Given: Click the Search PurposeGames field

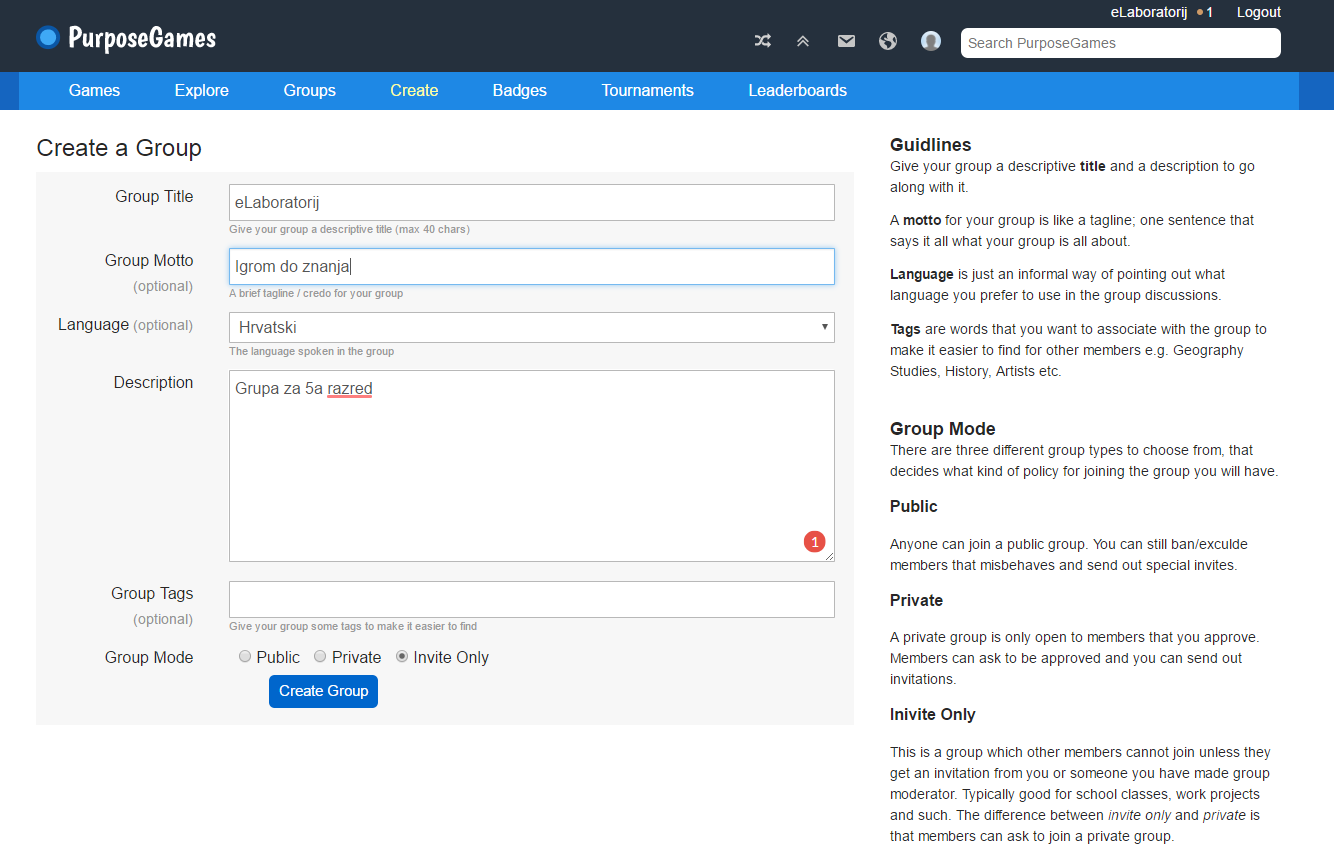Looking at the screenshot, I should [1120, 43].
